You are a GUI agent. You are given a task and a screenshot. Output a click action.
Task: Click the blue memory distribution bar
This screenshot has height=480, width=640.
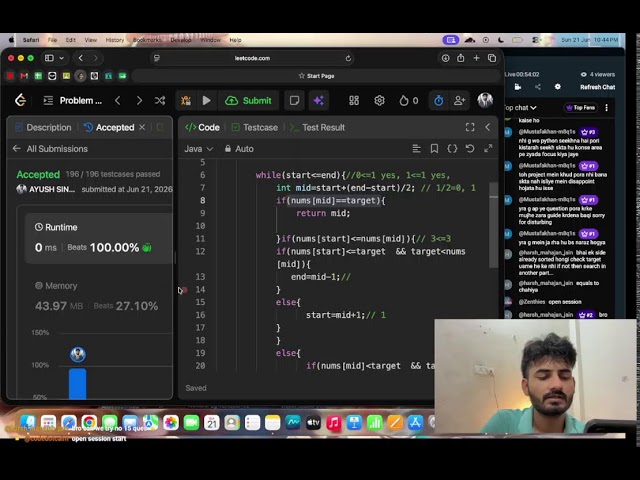coord(78,383)
